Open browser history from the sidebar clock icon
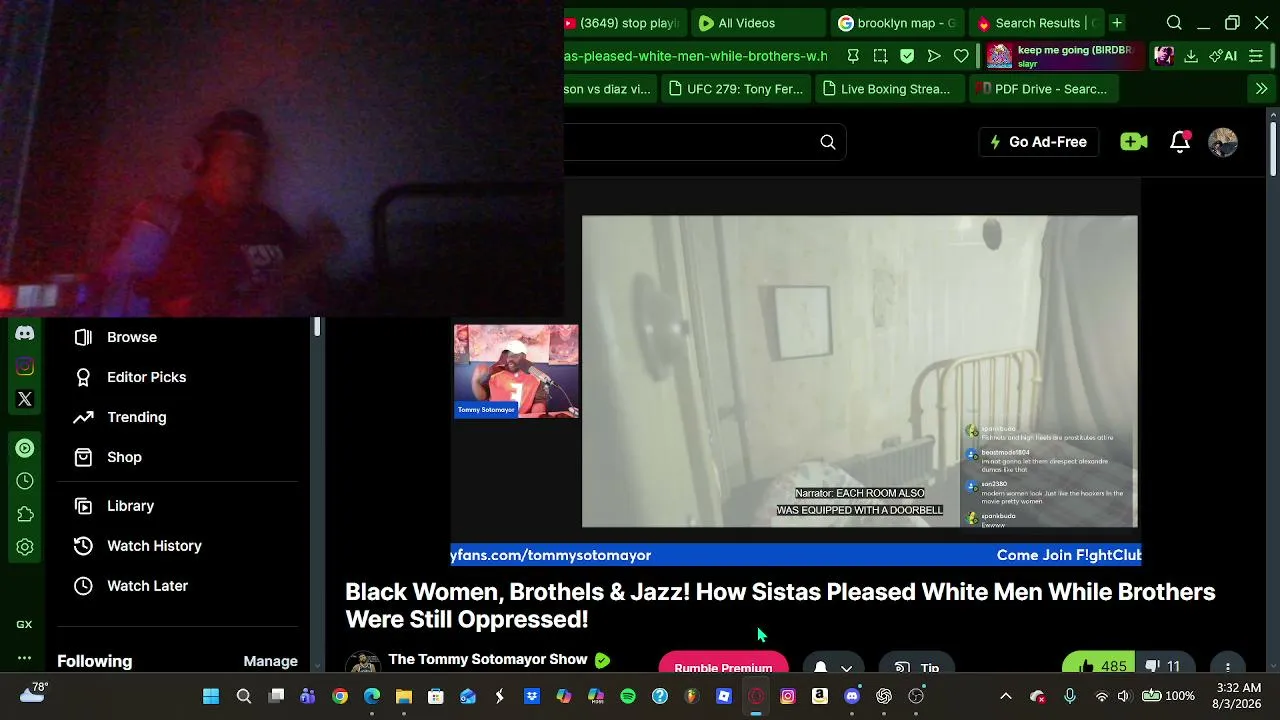This screenshot has height=720, width=1280. point(25,481)
